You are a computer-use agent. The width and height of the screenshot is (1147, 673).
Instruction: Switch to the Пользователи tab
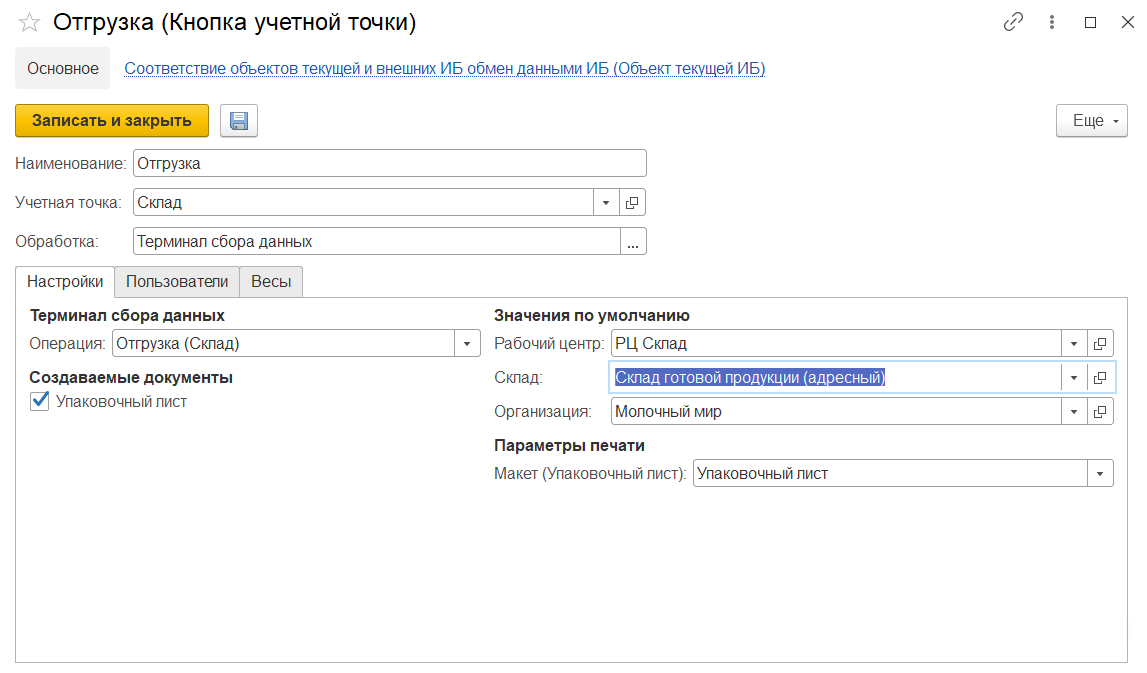(x=177, y=282)
